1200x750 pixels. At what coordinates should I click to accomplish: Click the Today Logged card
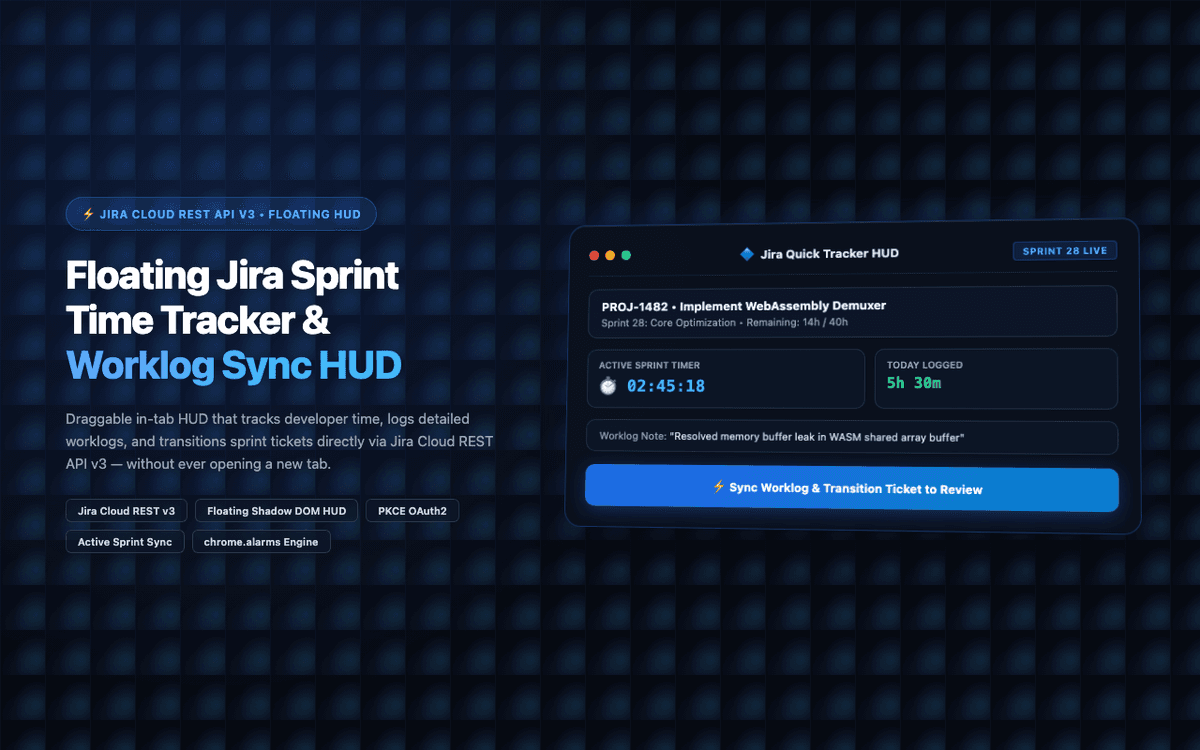click(996, 379)
